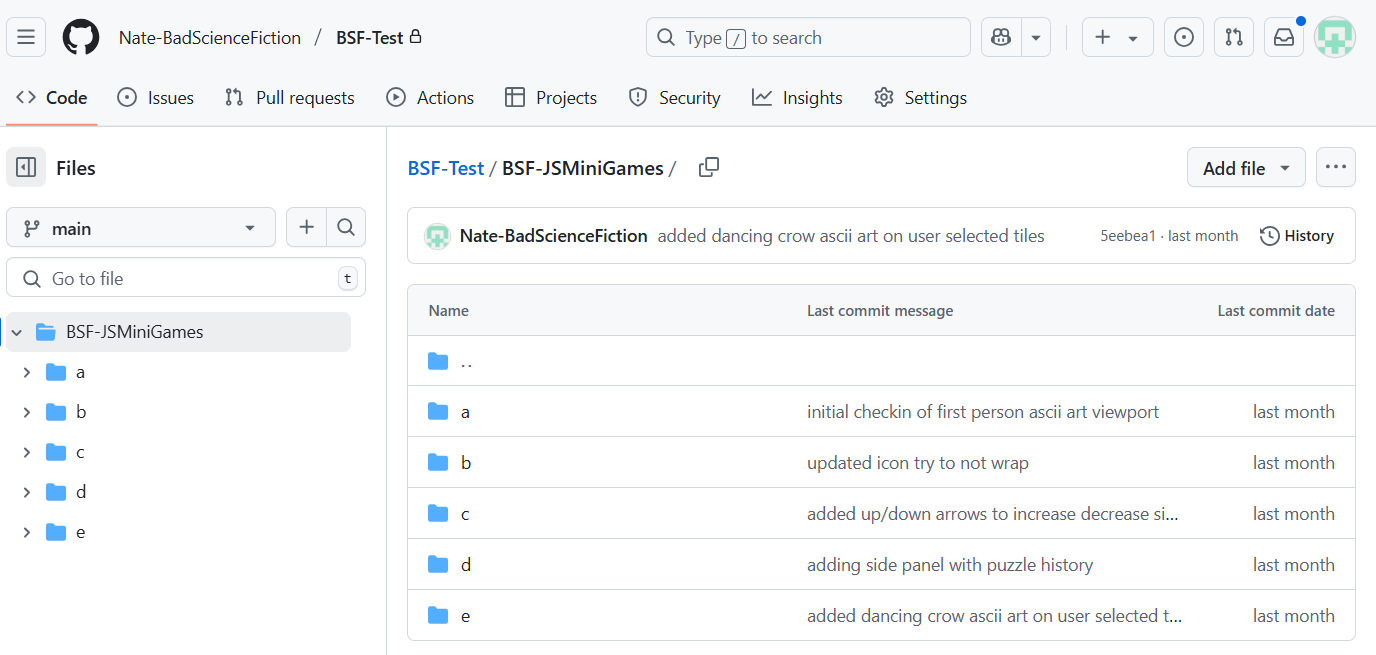This screenshot has height=655, width=1376.
Task: Click the sidebar search magnifier icon
Action: pos(346,228)
